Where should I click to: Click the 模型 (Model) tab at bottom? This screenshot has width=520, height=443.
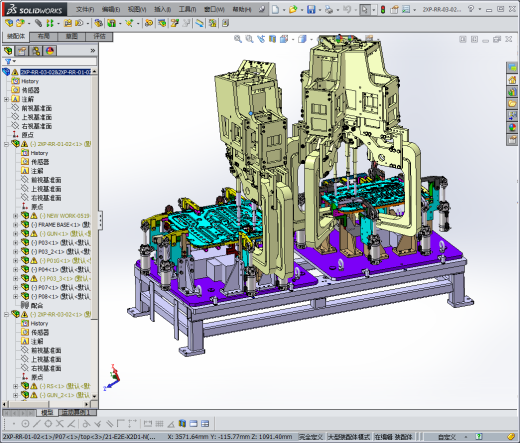pos(47,413)
